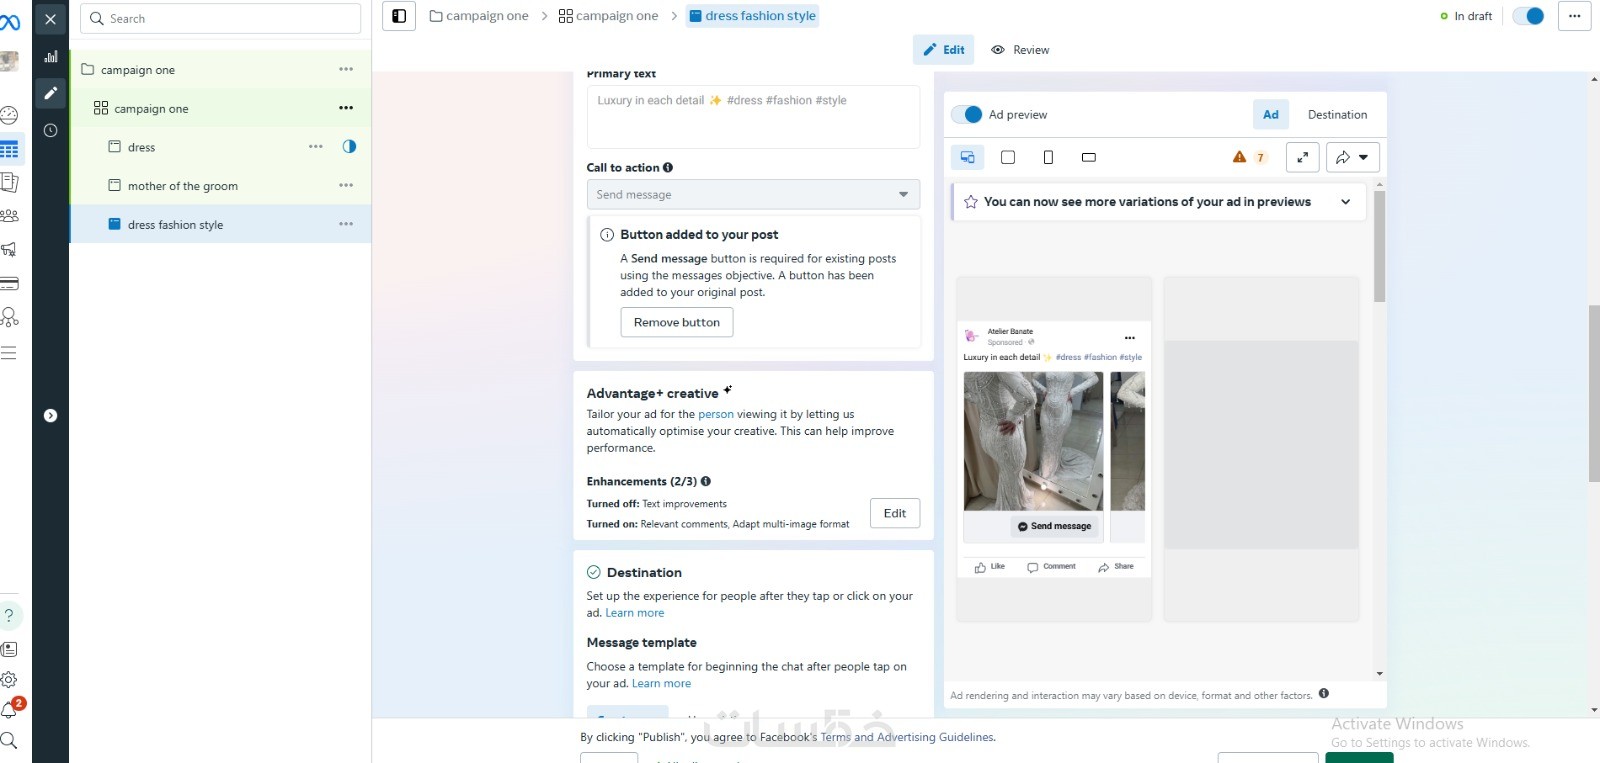Toggle the half-circle status on dress row
The width and height of the screenshot is (1600, 763).
click(349, 146)
